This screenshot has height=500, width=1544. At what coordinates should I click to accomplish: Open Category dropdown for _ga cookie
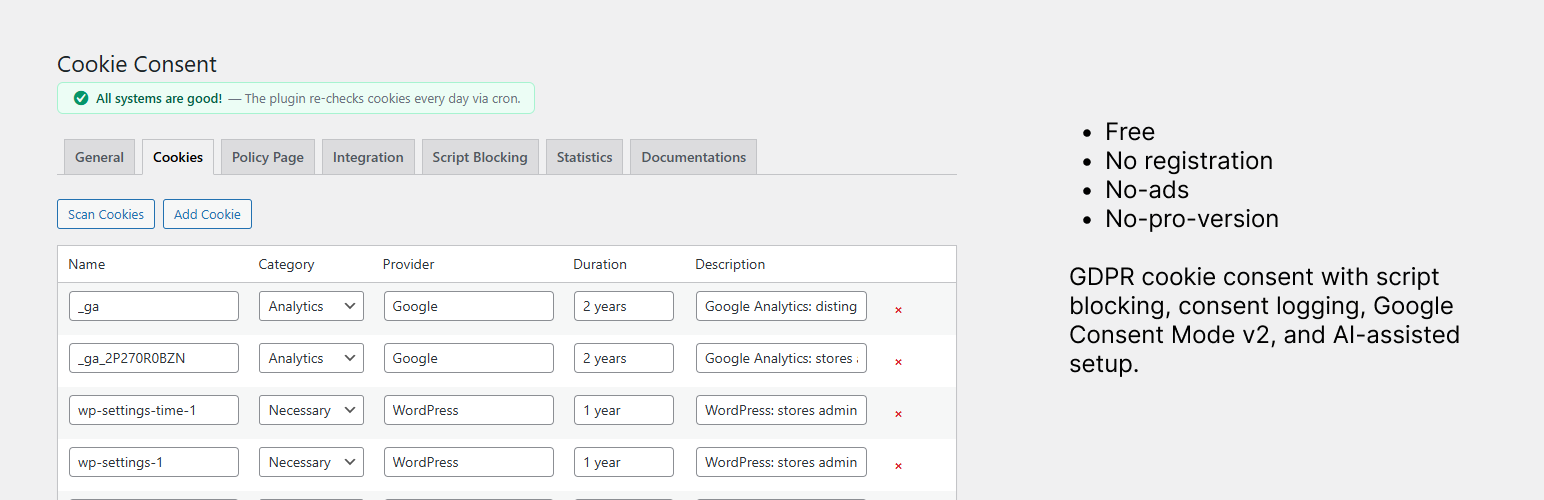click(311, 306)
